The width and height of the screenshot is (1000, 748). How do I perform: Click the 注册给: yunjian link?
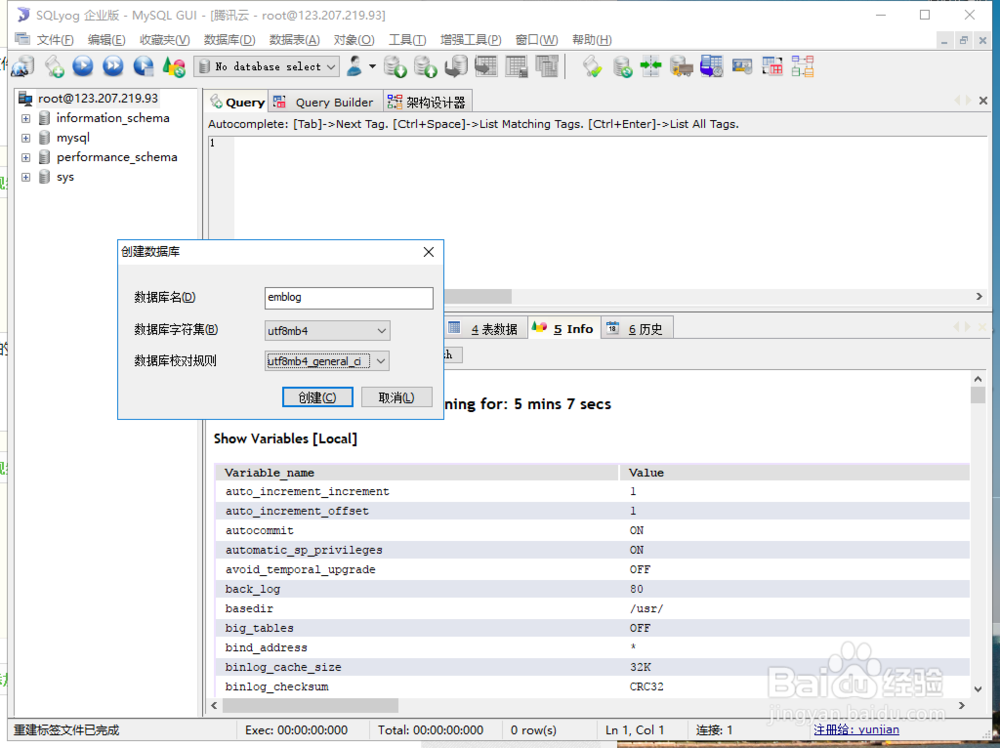pos(856,730)
